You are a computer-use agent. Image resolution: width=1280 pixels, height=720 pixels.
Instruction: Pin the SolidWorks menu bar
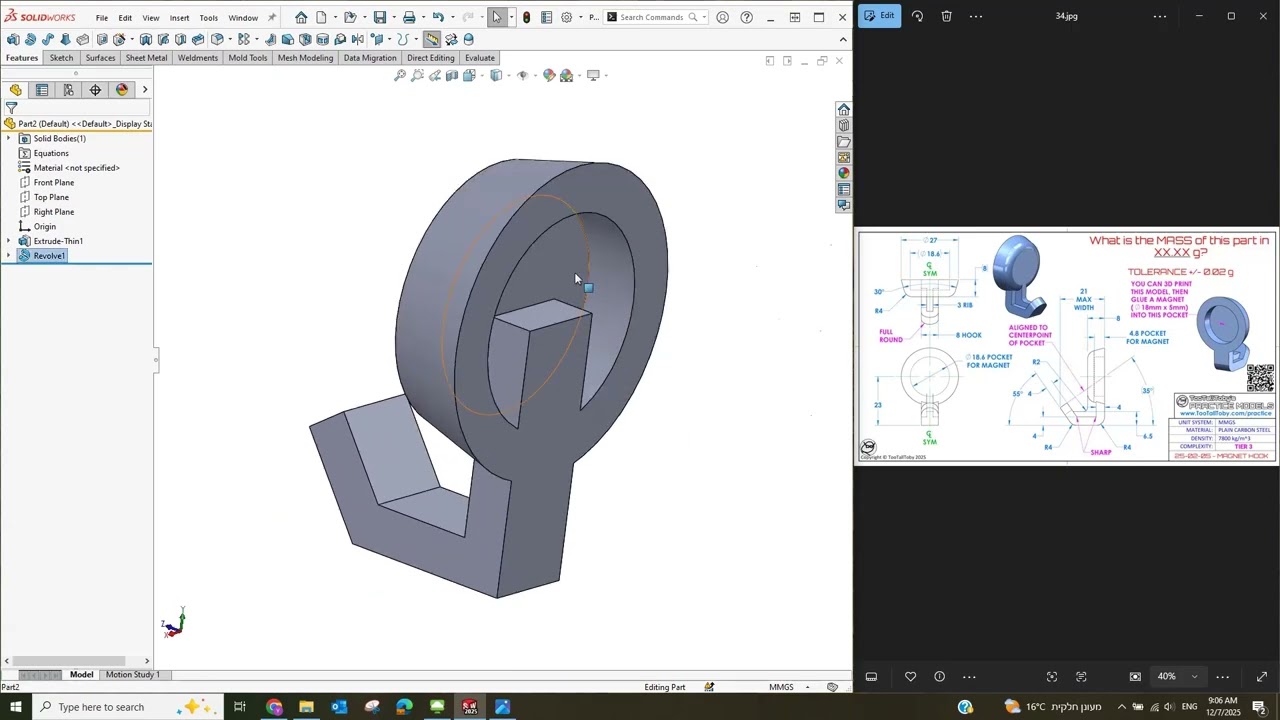tap(271, 17)
